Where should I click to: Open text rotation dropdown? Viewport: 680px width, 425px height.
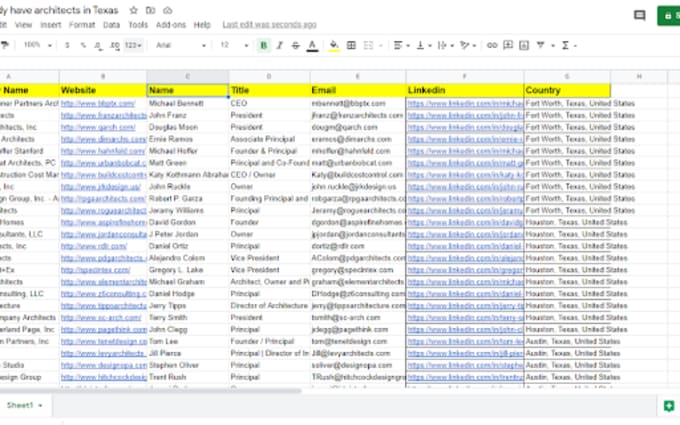coord(468,45)
